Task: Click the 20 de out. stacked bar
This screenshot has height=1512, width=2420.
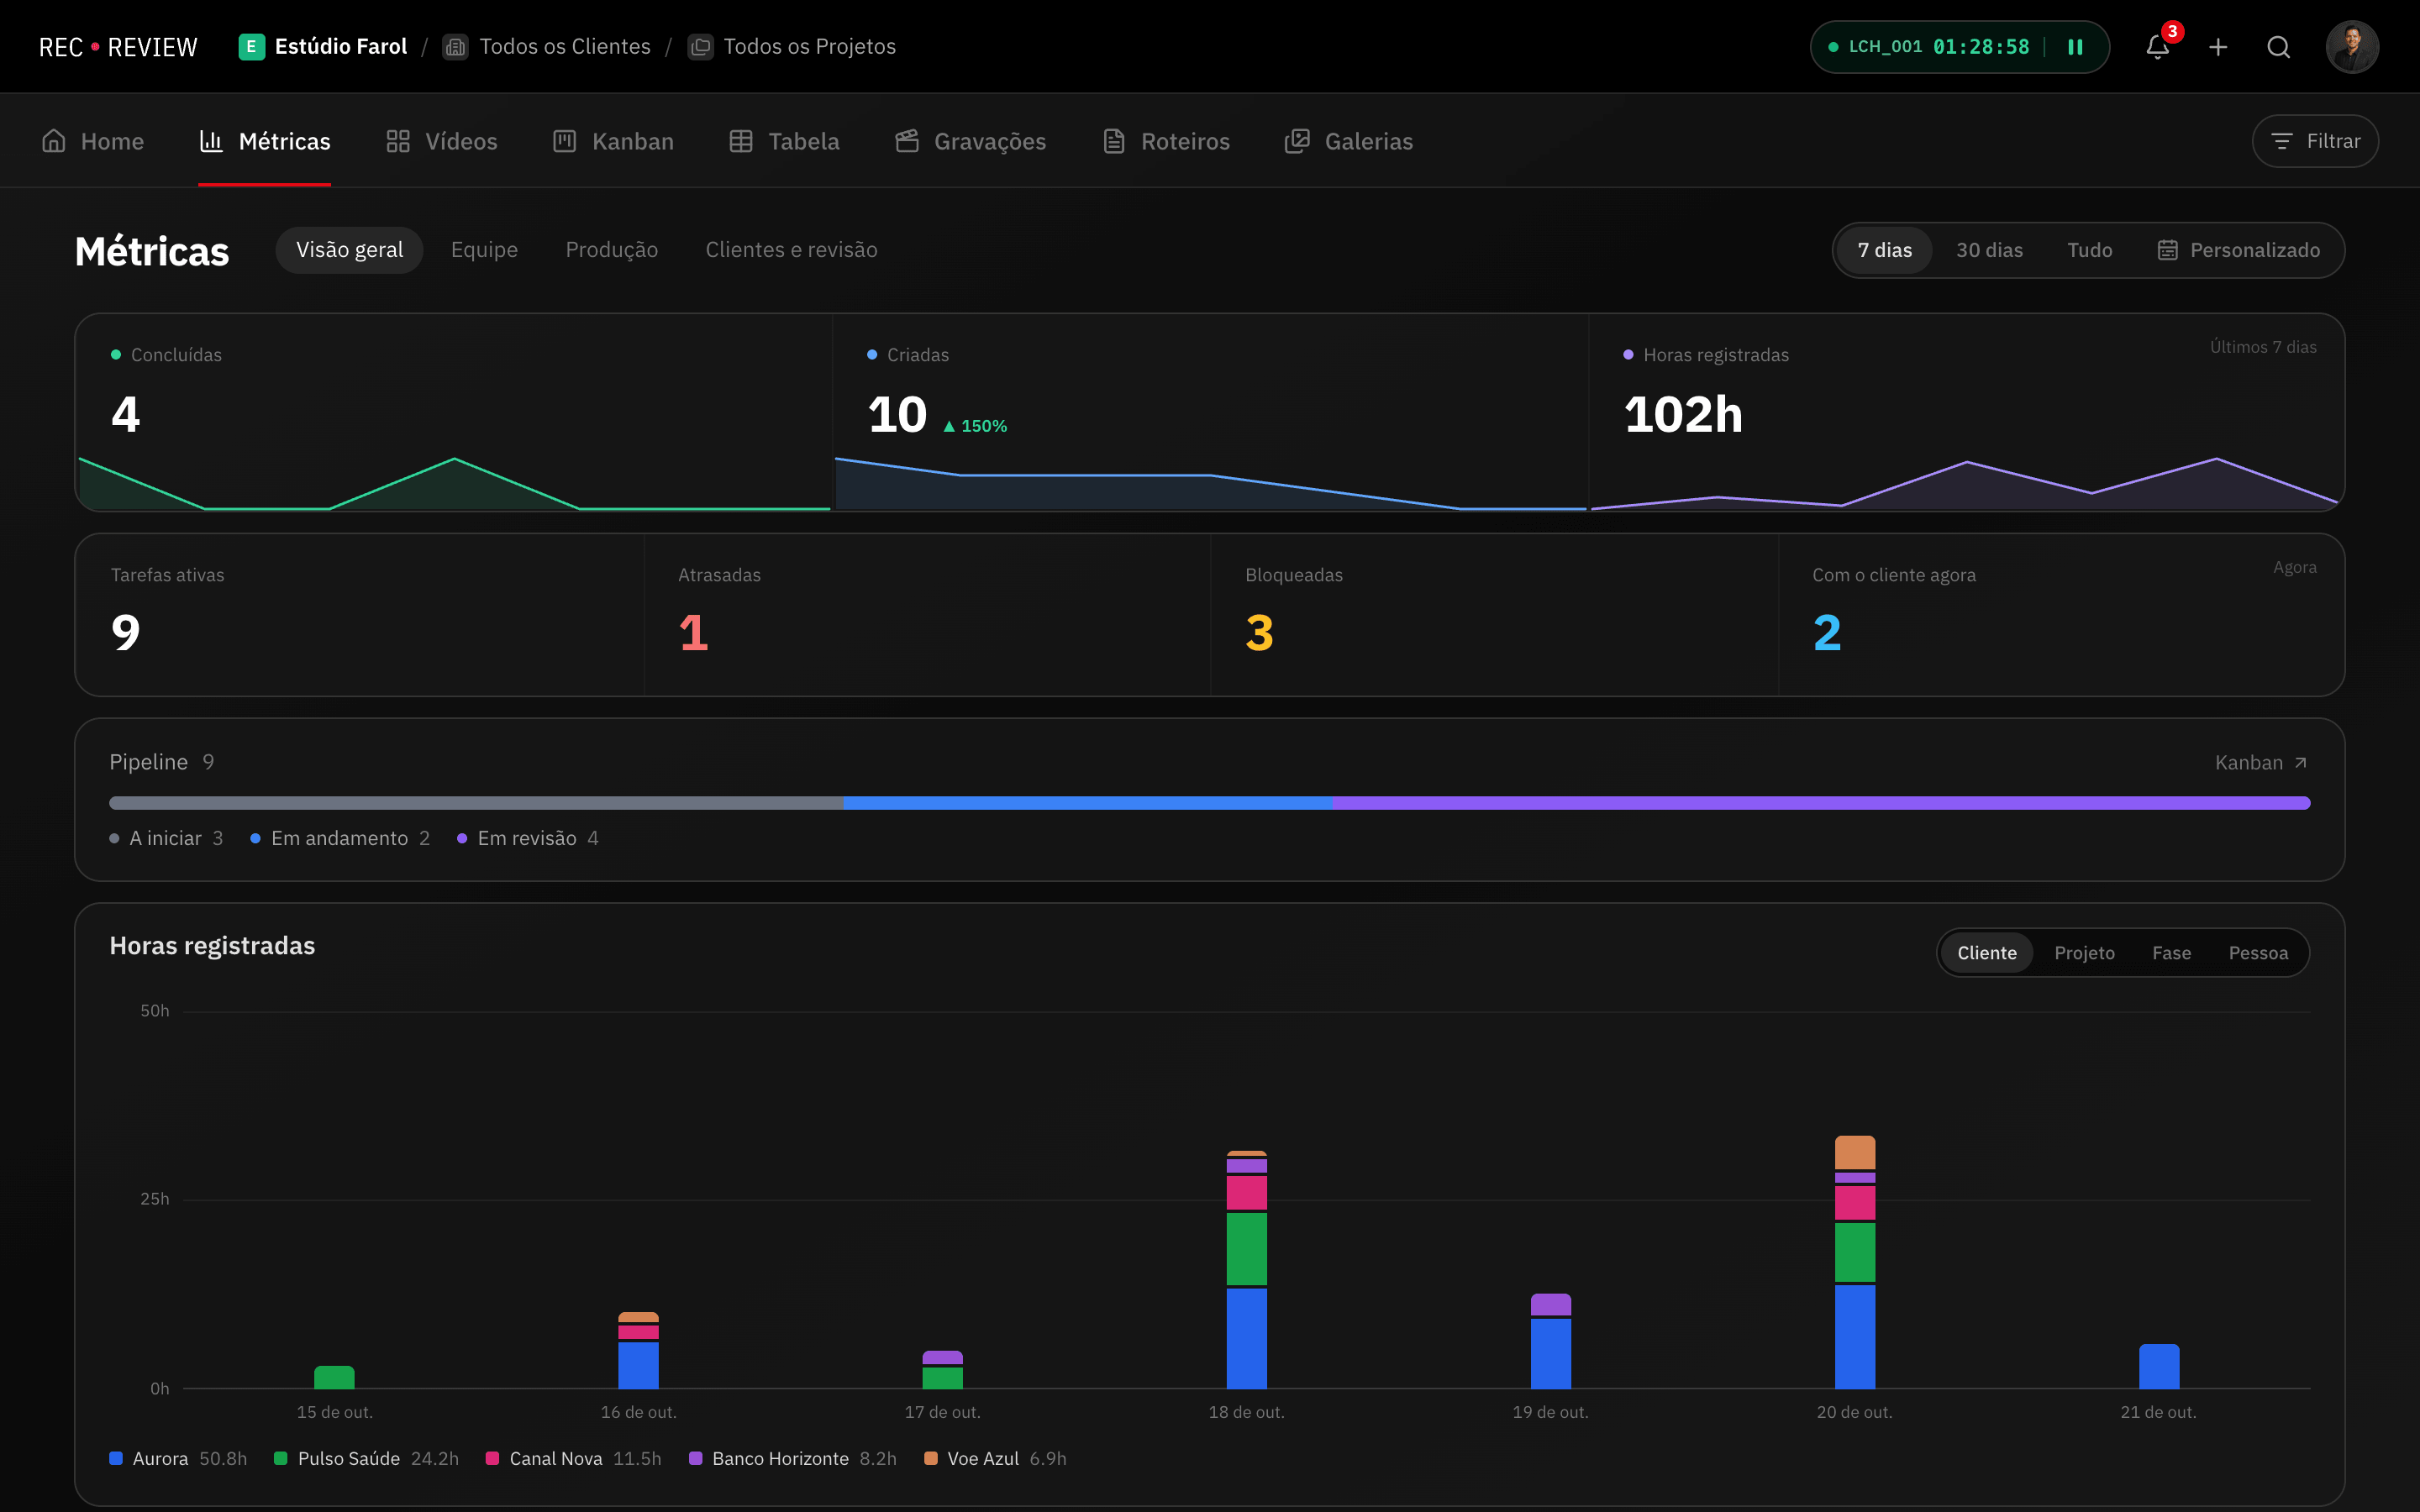Action: (1854, 1262)
